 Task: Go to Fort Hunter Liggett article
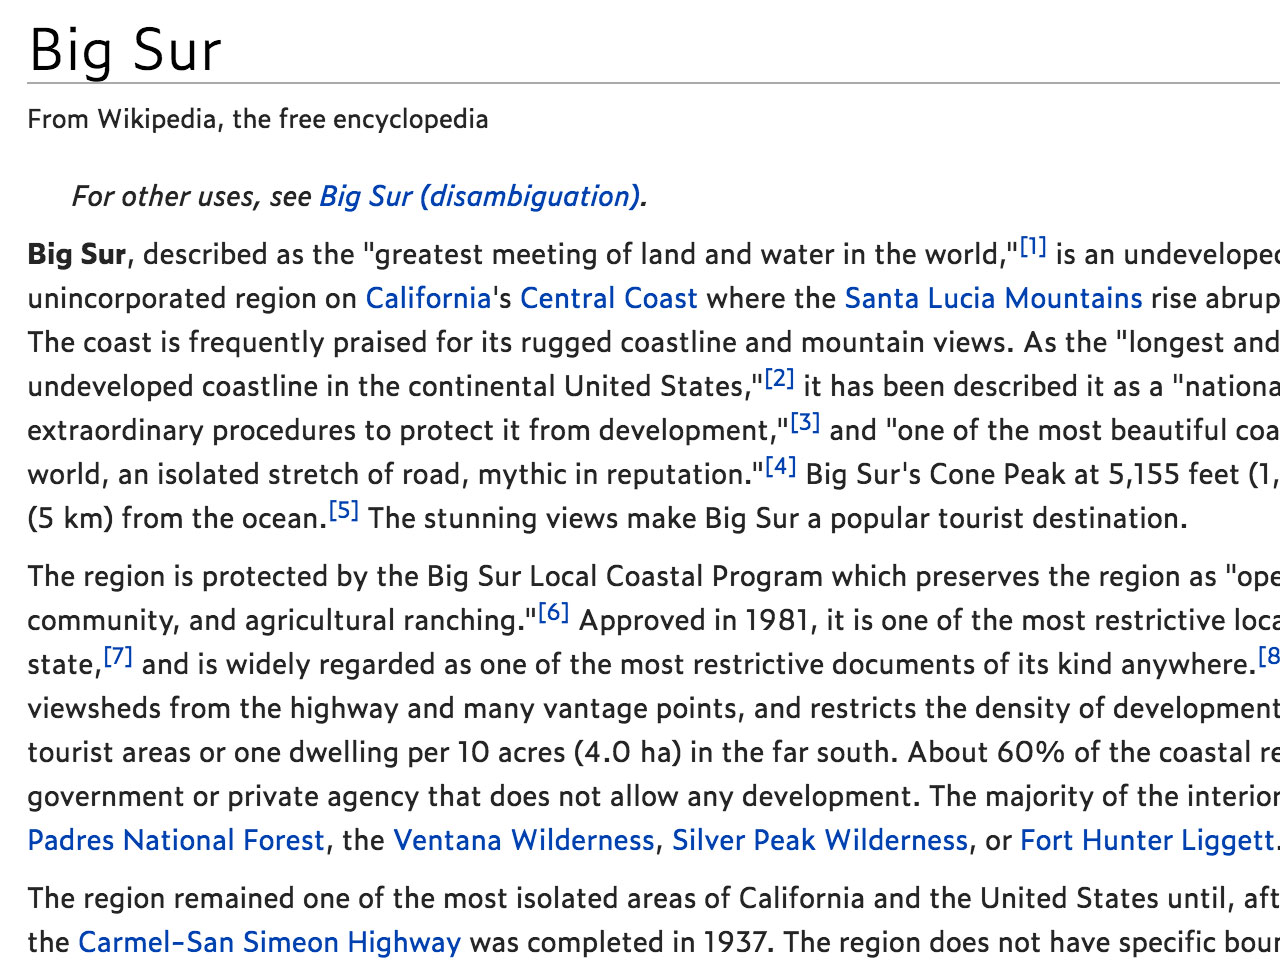point(1147,840)
